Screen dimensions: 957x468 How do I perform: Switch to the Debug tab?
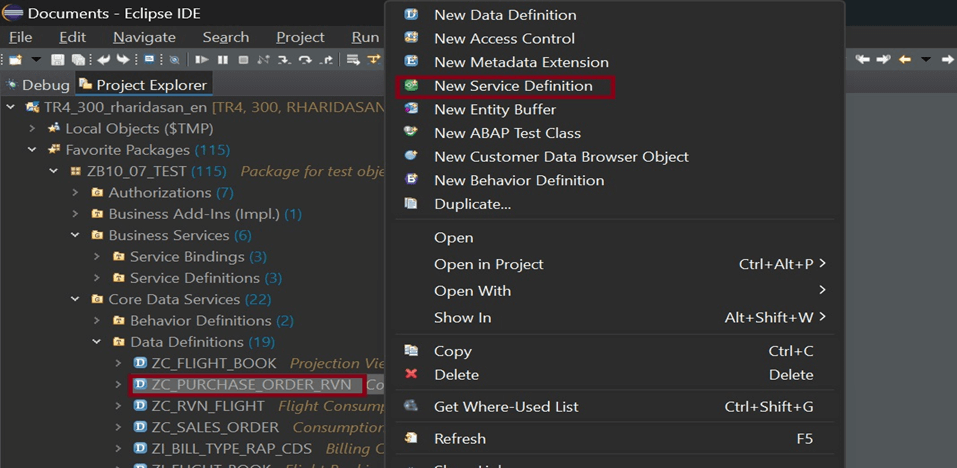tap(38, 85)
